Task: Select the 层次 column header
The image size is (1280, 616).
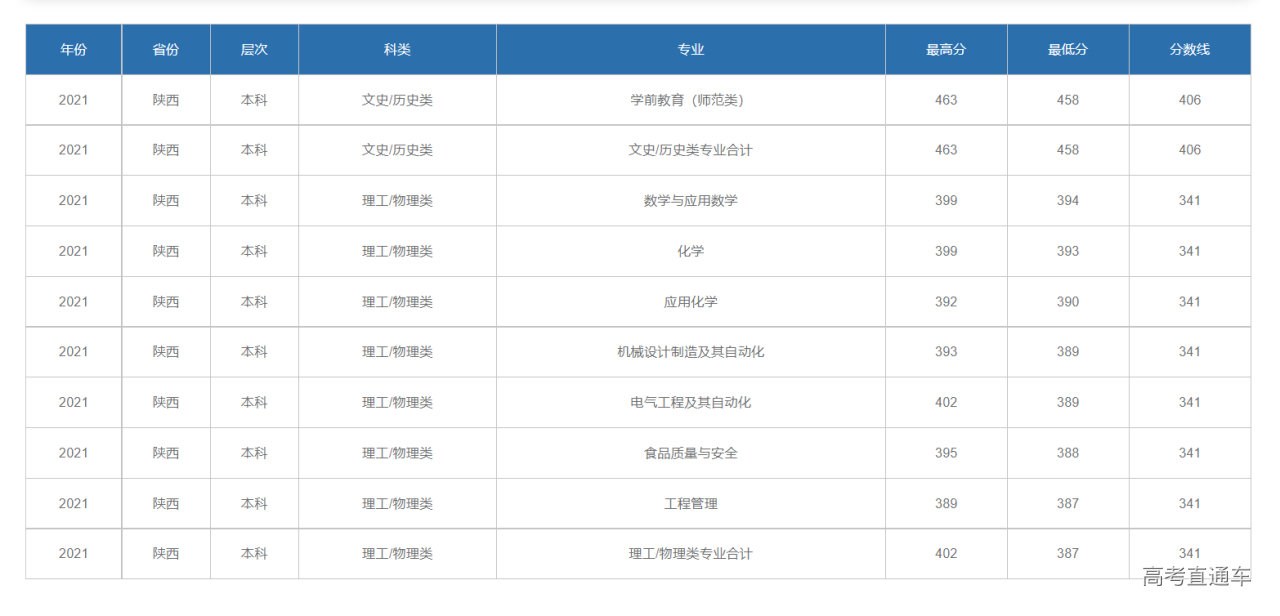Action: [254, 50]
